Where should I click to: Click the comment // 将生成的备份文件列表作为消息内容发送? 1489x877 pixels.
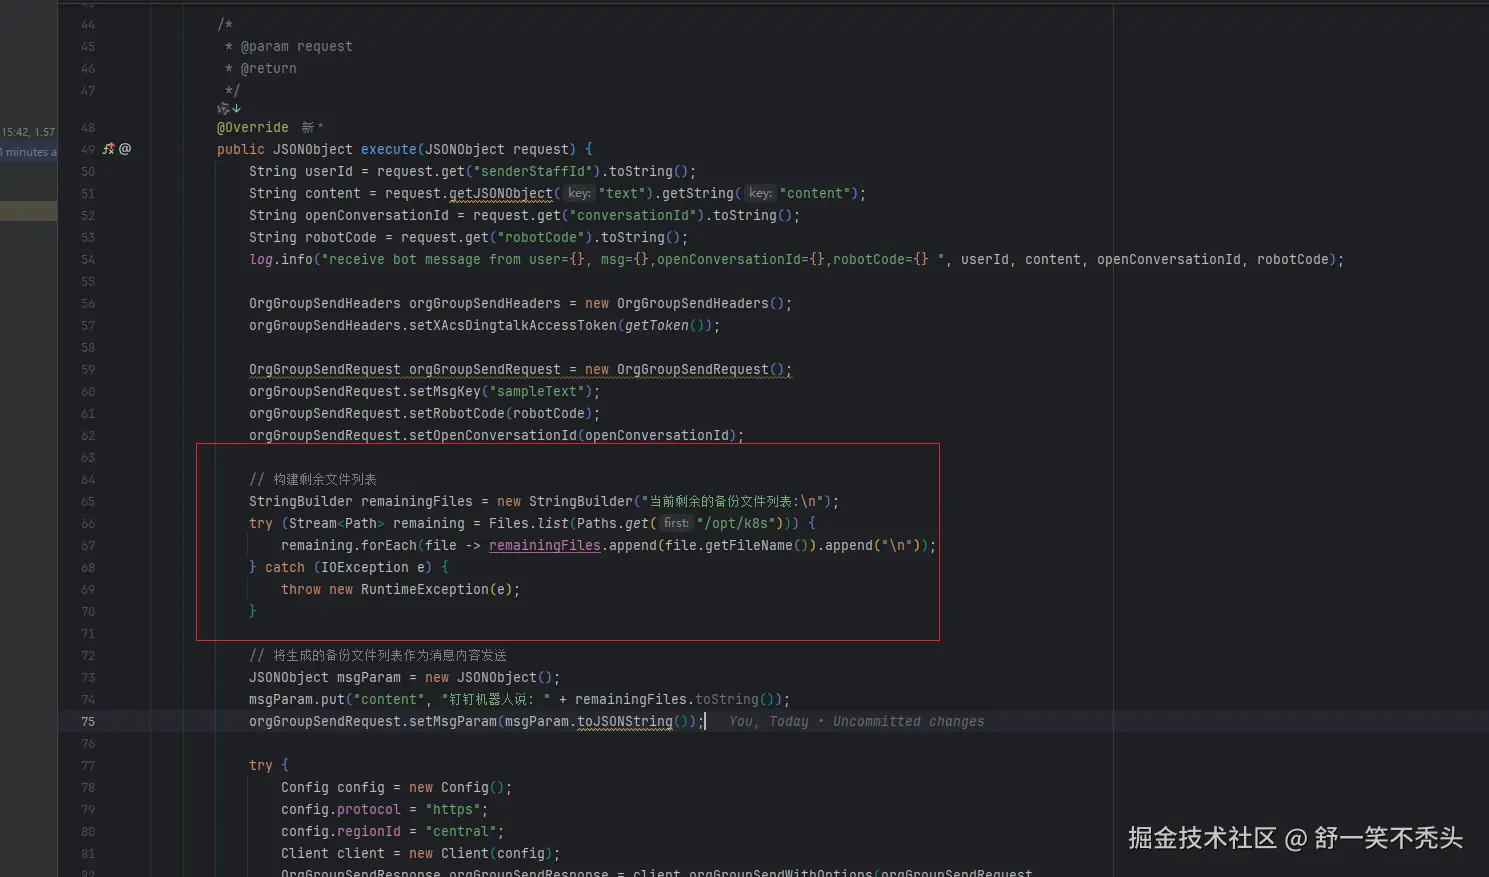click(378, 656)
